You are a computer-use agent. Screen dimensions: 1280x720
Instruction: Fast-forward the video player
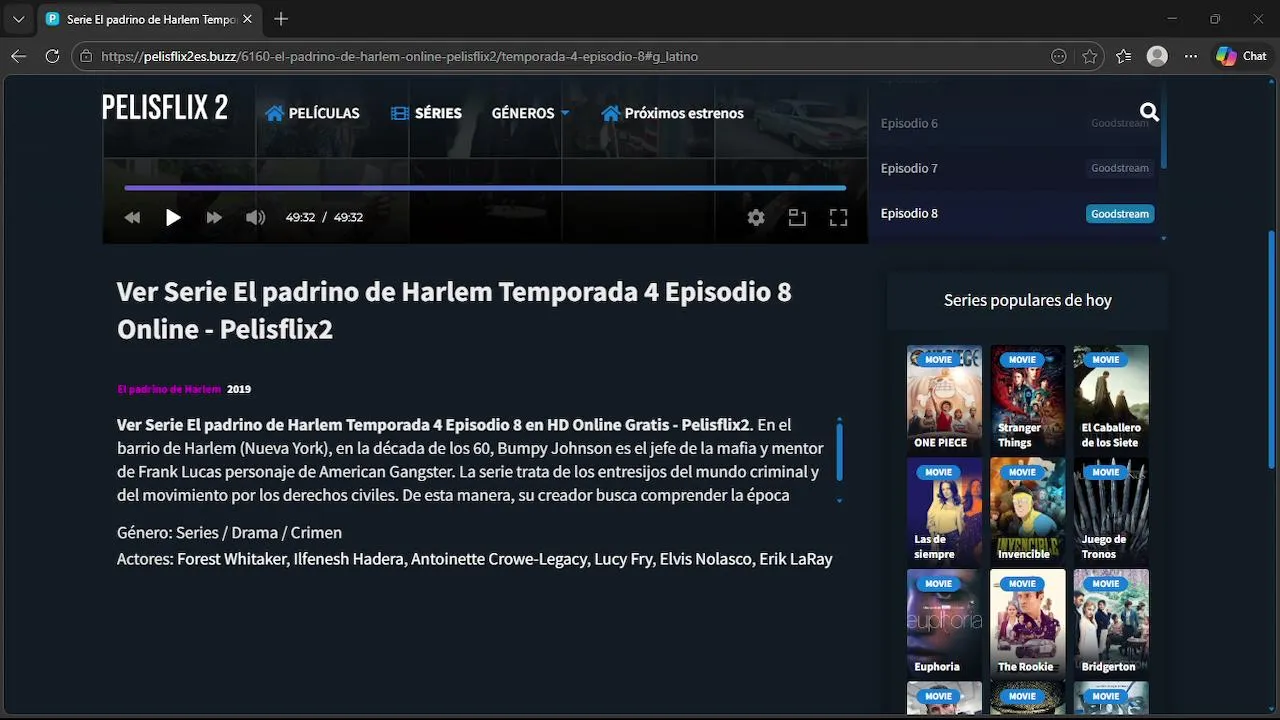[214, 217]
